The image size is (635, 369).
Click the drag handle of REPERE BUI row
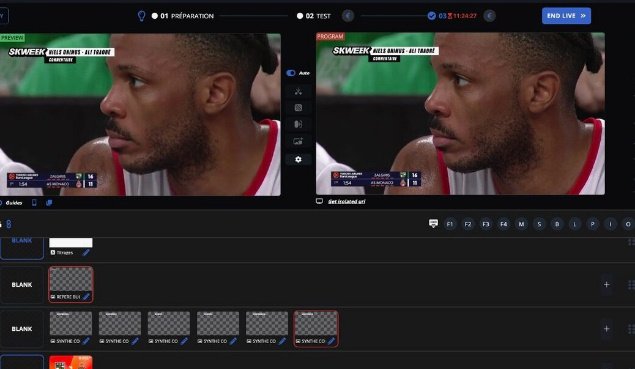631,285
